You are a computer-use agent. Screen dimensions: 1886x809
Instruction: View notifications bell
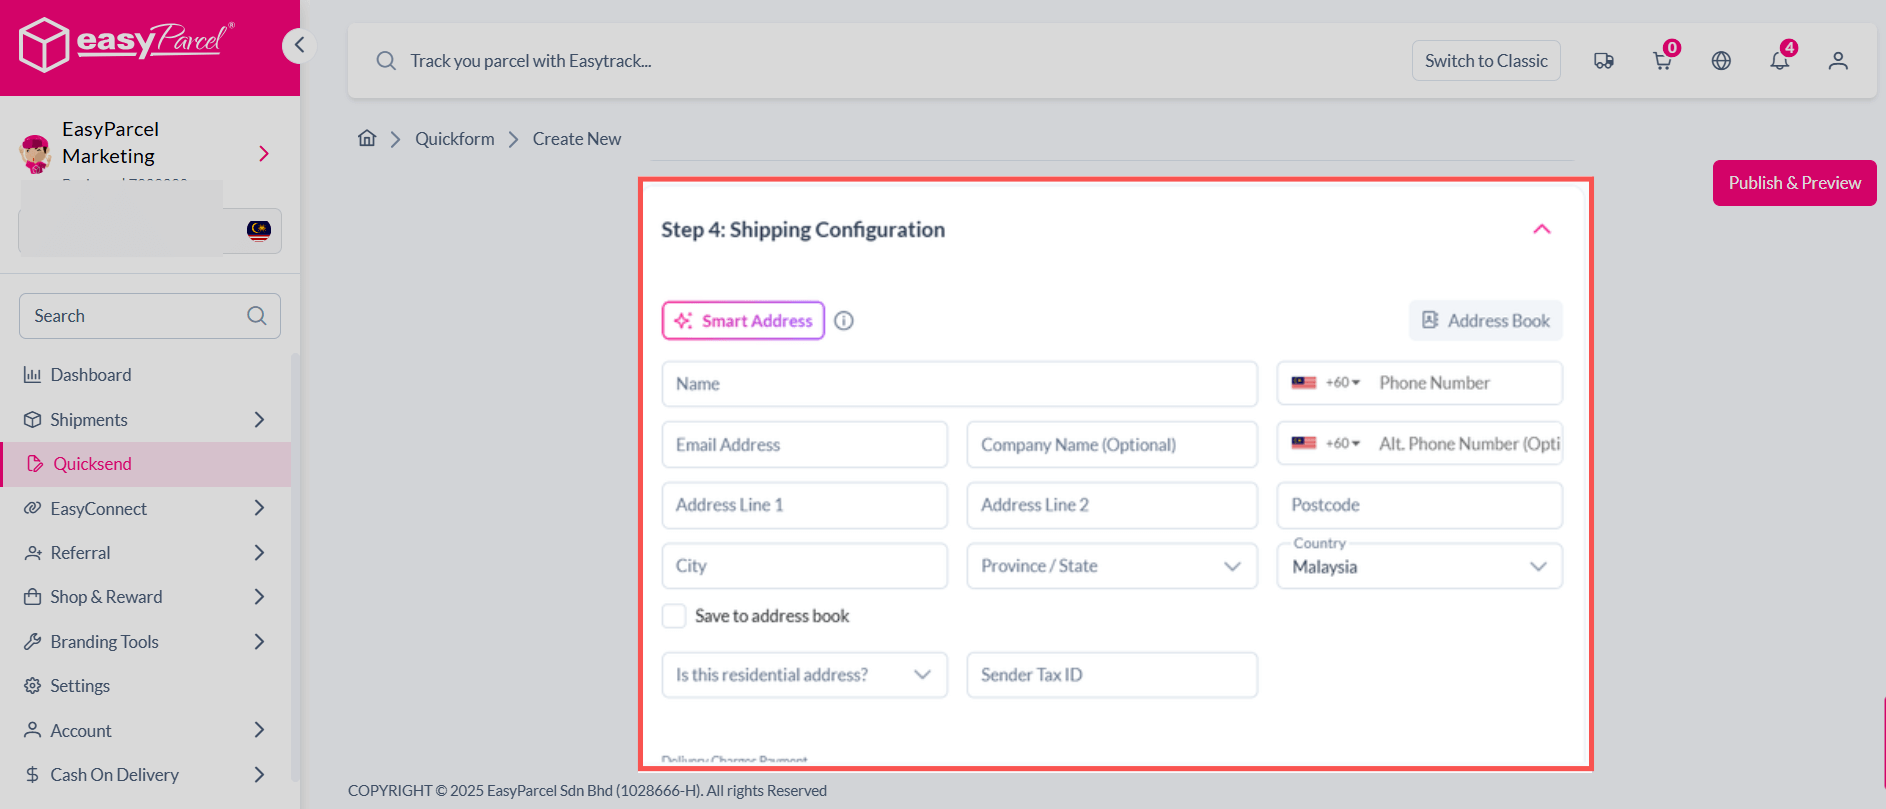(x=1780, y=61)
